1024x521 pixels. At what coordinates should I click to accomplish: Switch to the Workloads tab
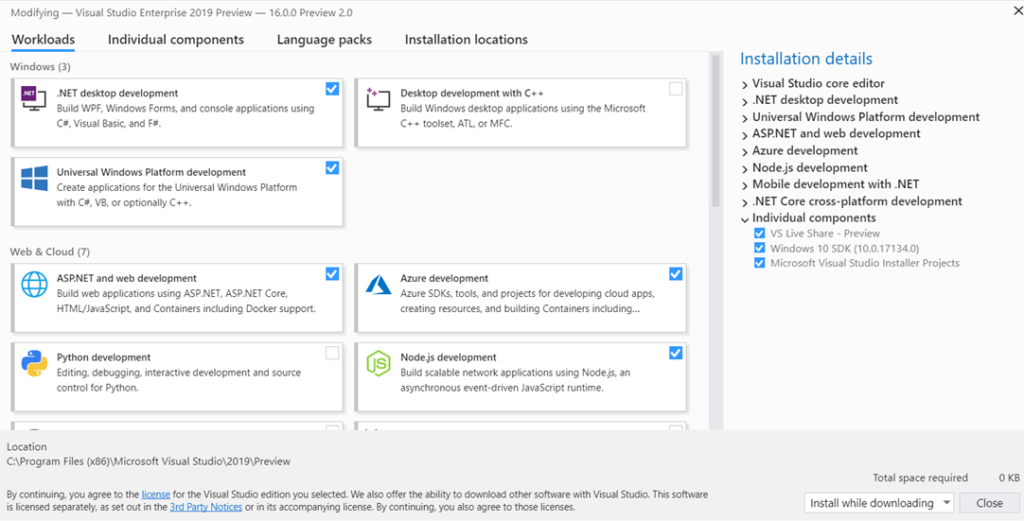pos(43,40)
